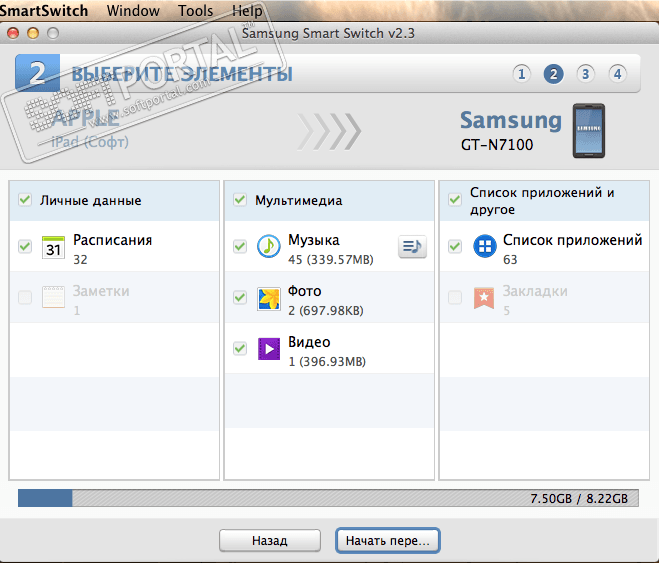Open the Tools menu

click(x=195, y=10)
